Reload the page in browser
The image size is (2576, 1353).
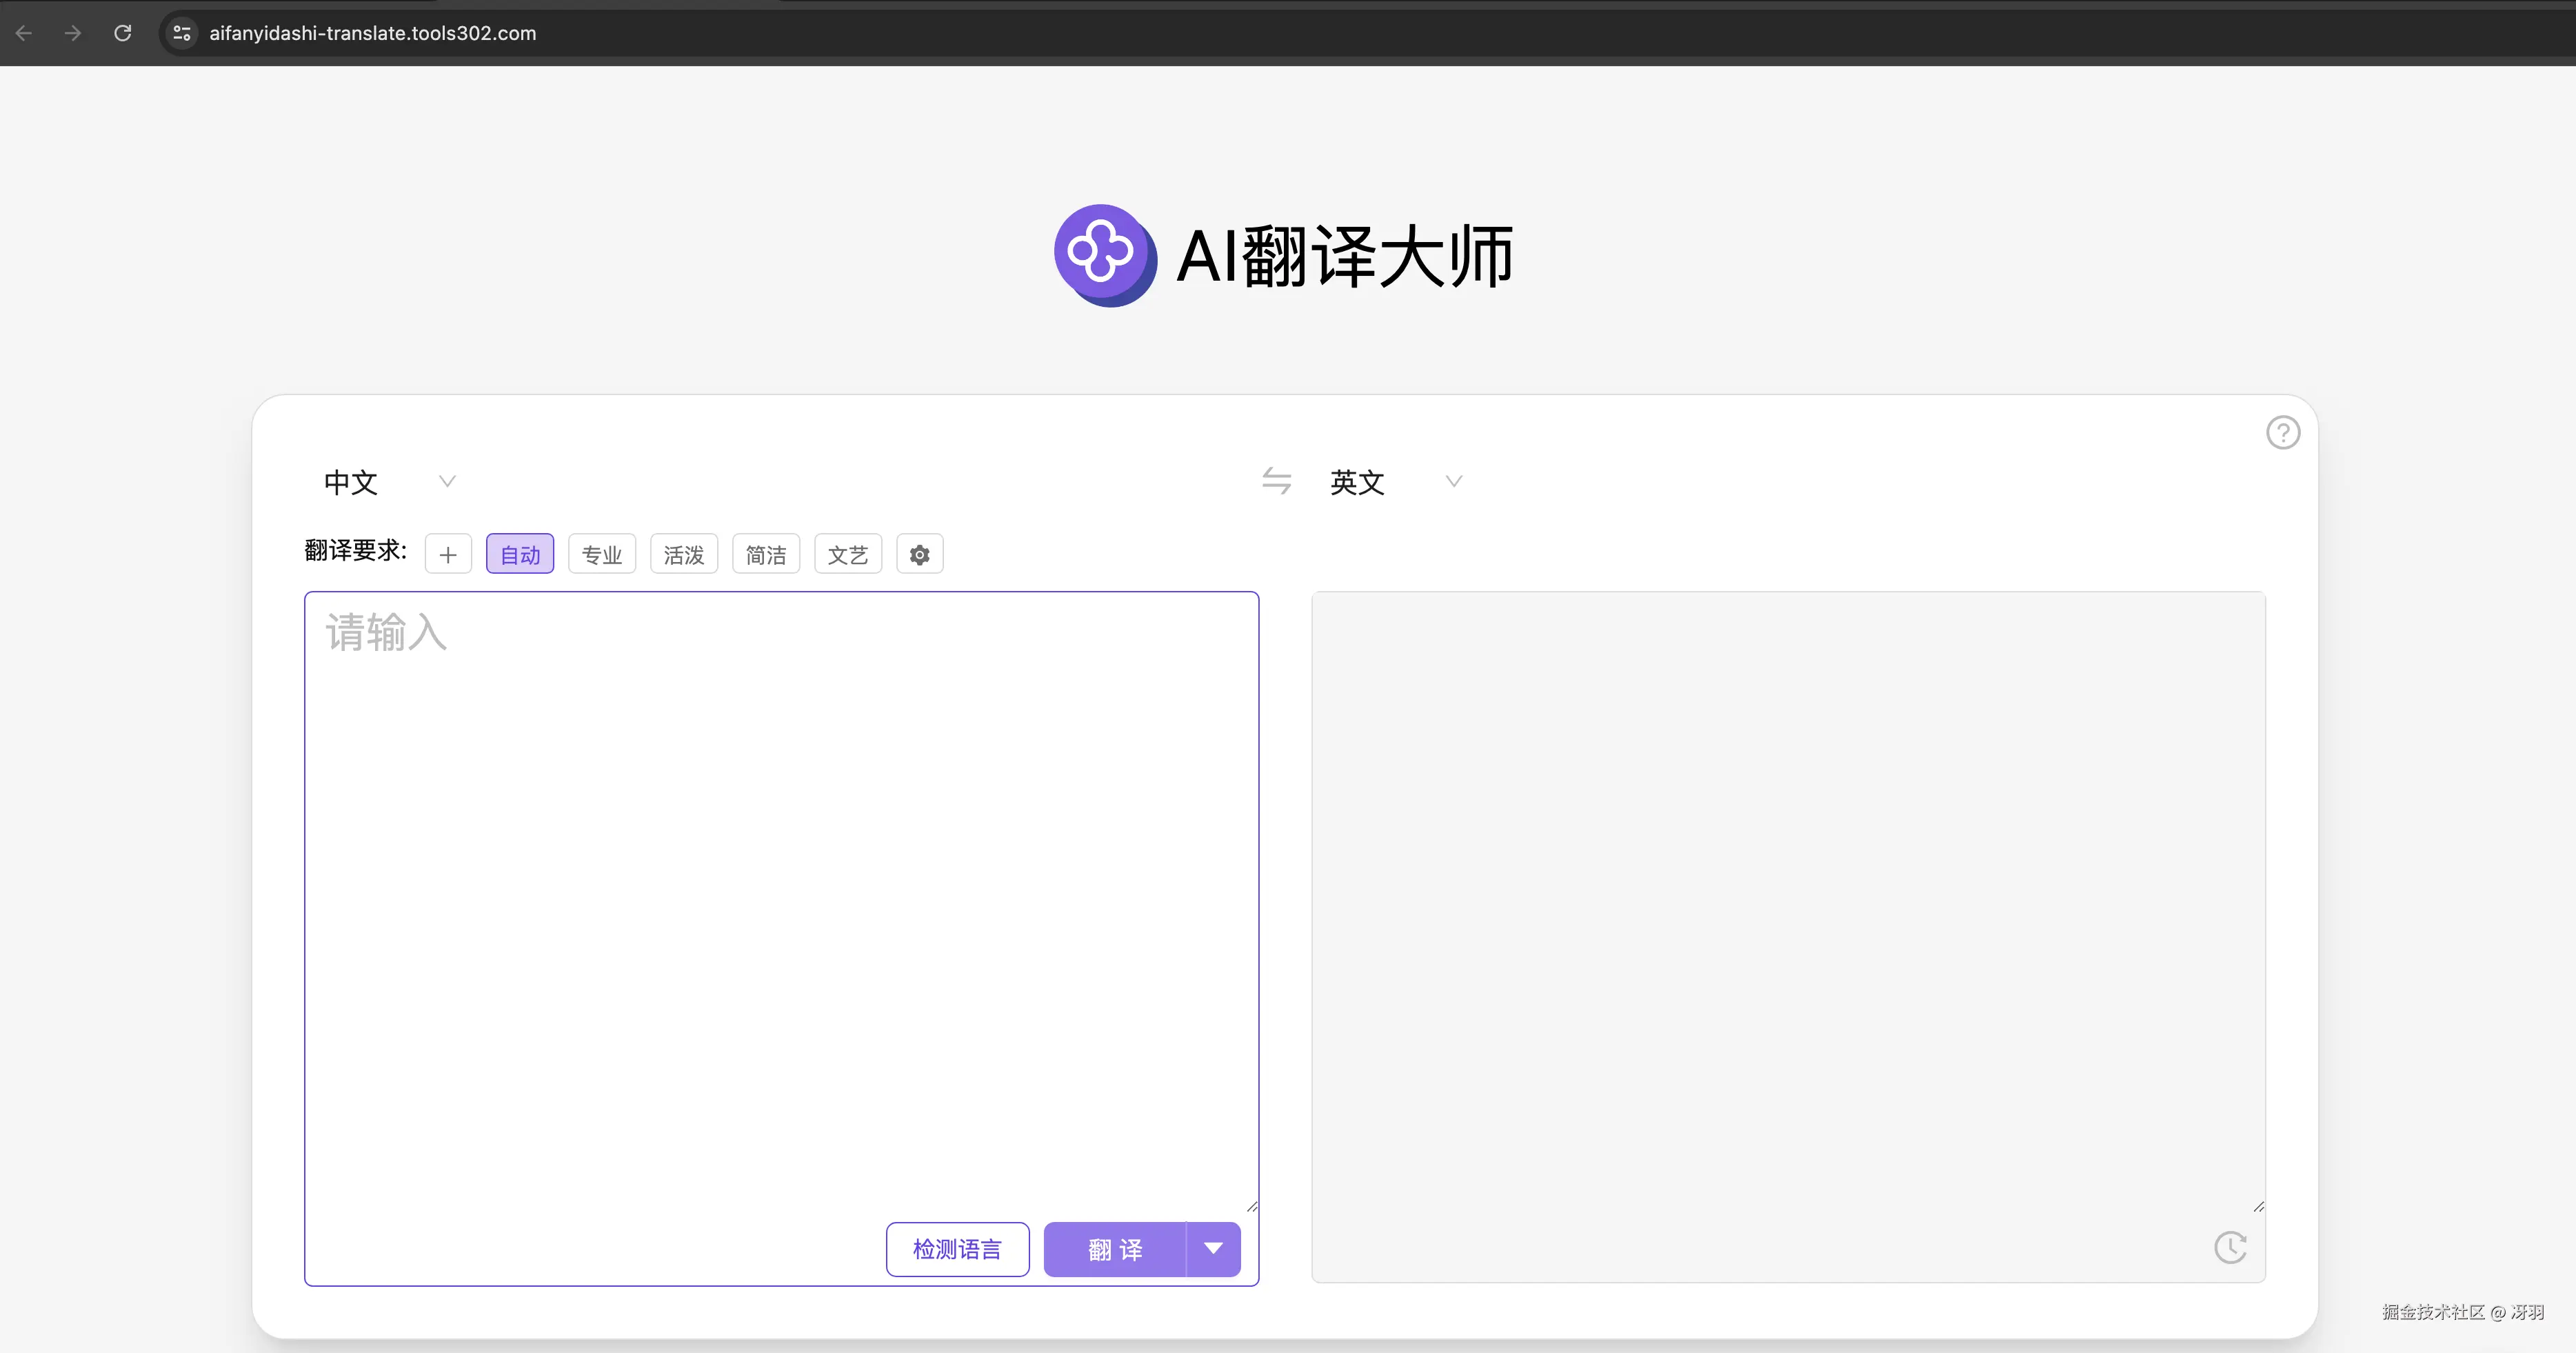(123, 33)
